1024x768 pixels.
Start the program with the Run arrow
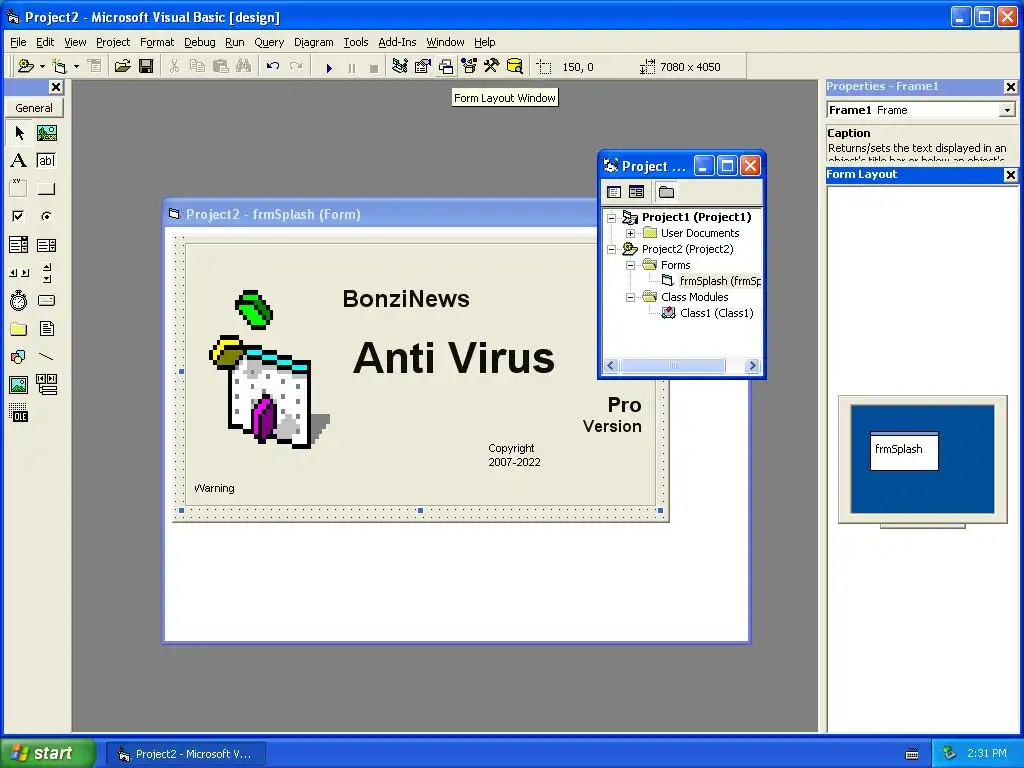[x=329, y=67]
